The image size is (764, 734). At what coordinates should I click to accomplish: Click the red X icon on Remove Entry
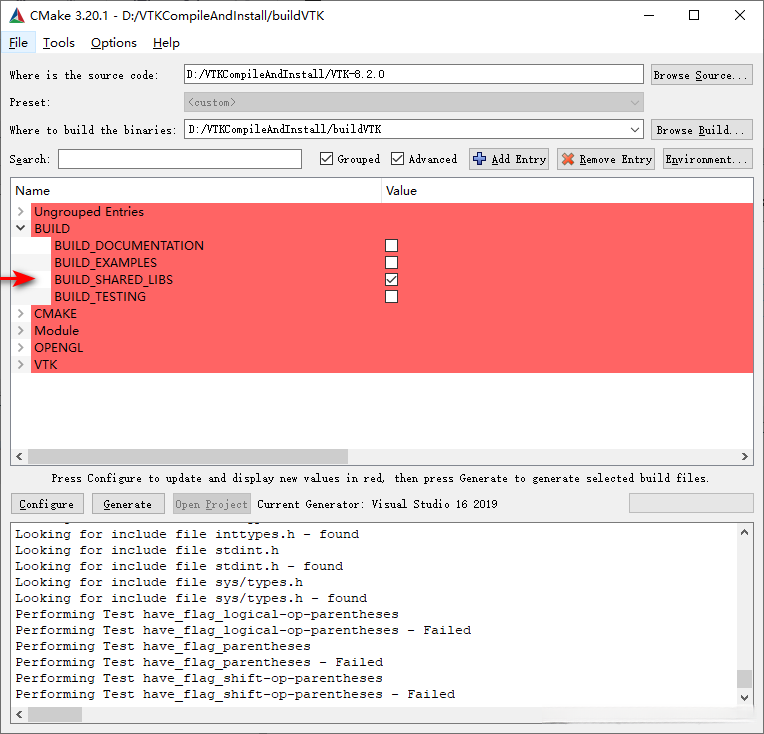click(568, 159)
